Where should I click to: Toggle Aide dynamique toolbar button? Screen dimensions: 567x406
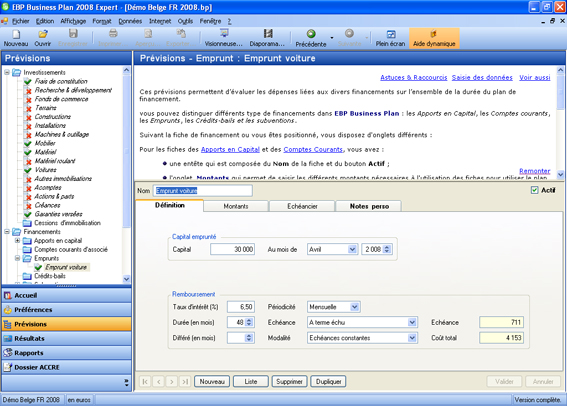(434, 38)
